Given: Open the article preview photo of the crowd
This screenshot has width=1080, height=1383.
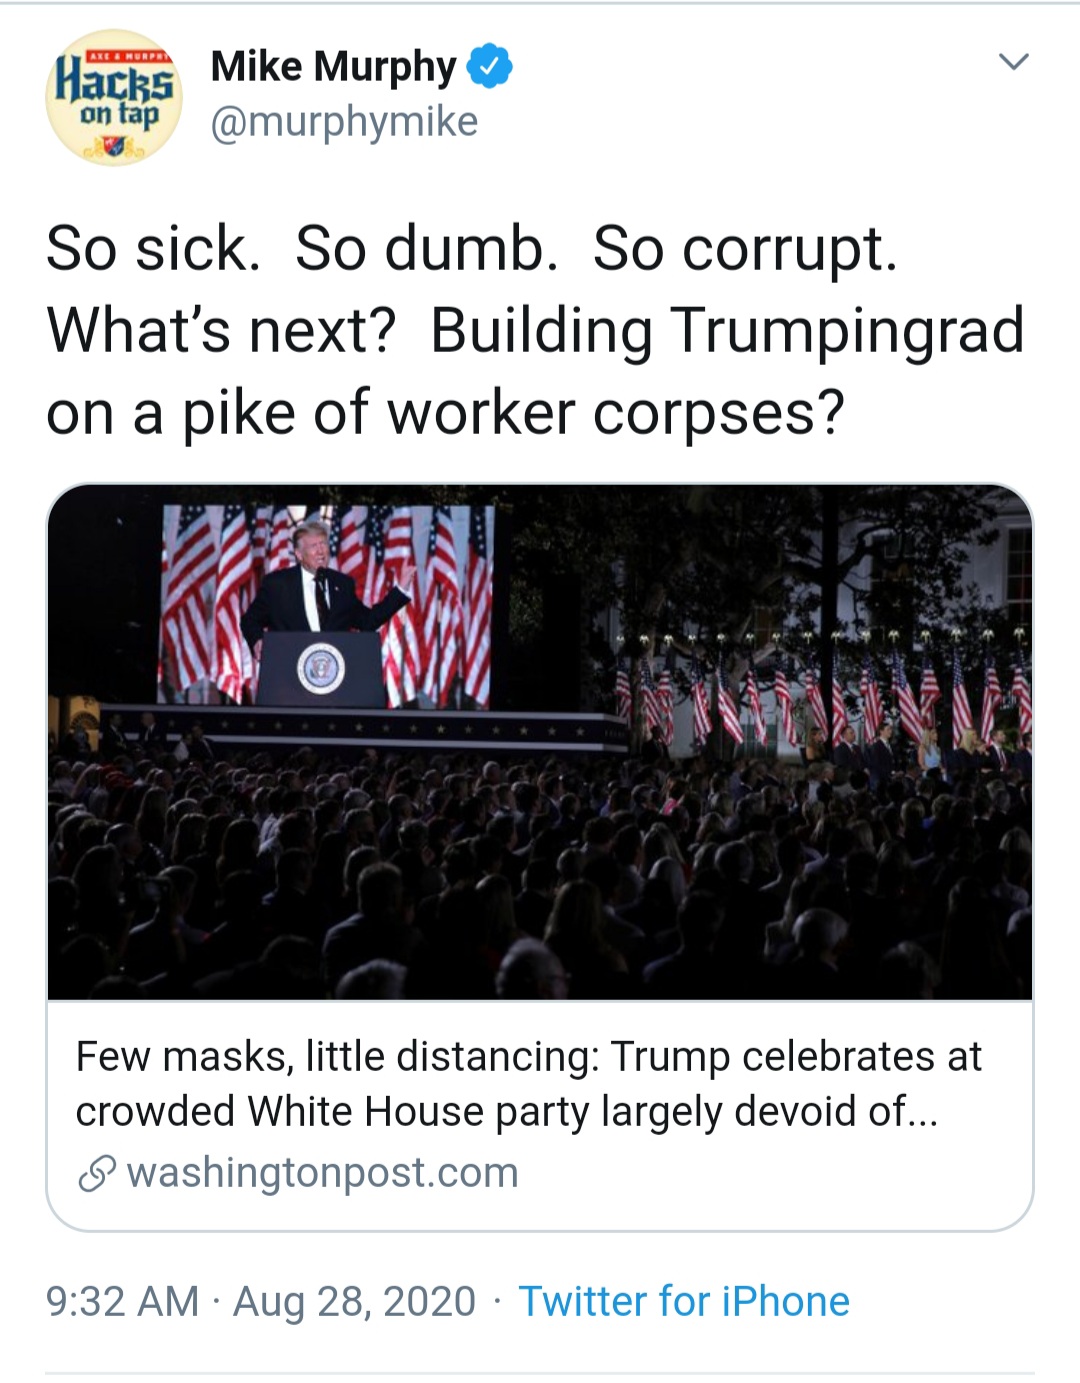Looking at the screenshot, I should 540,742.
